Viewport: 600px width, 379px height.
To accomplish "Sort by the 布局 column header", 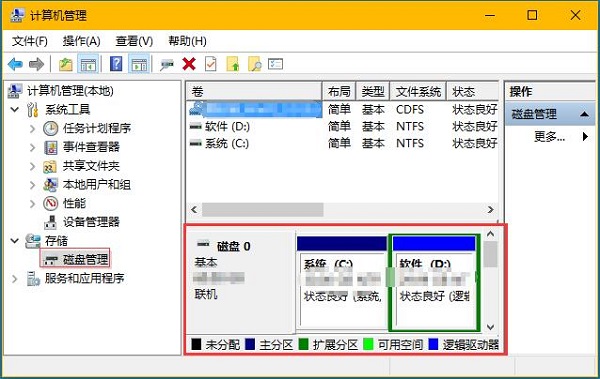I will (x=339, y=91).
